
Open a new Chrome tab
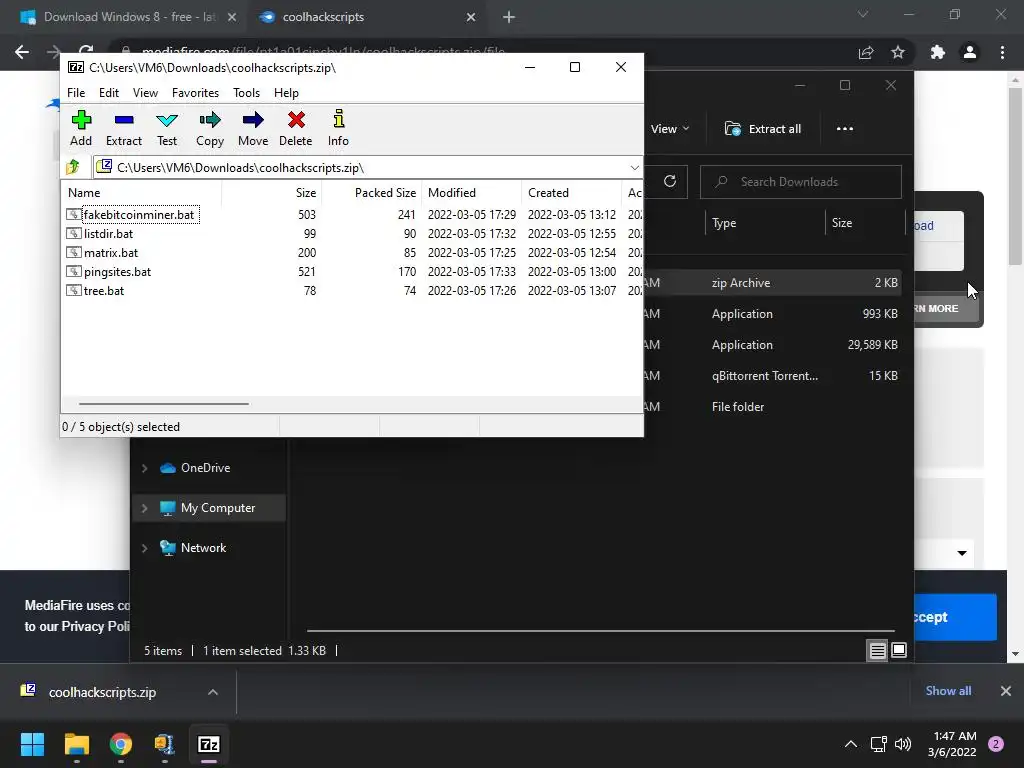click(x=509, y=18)
